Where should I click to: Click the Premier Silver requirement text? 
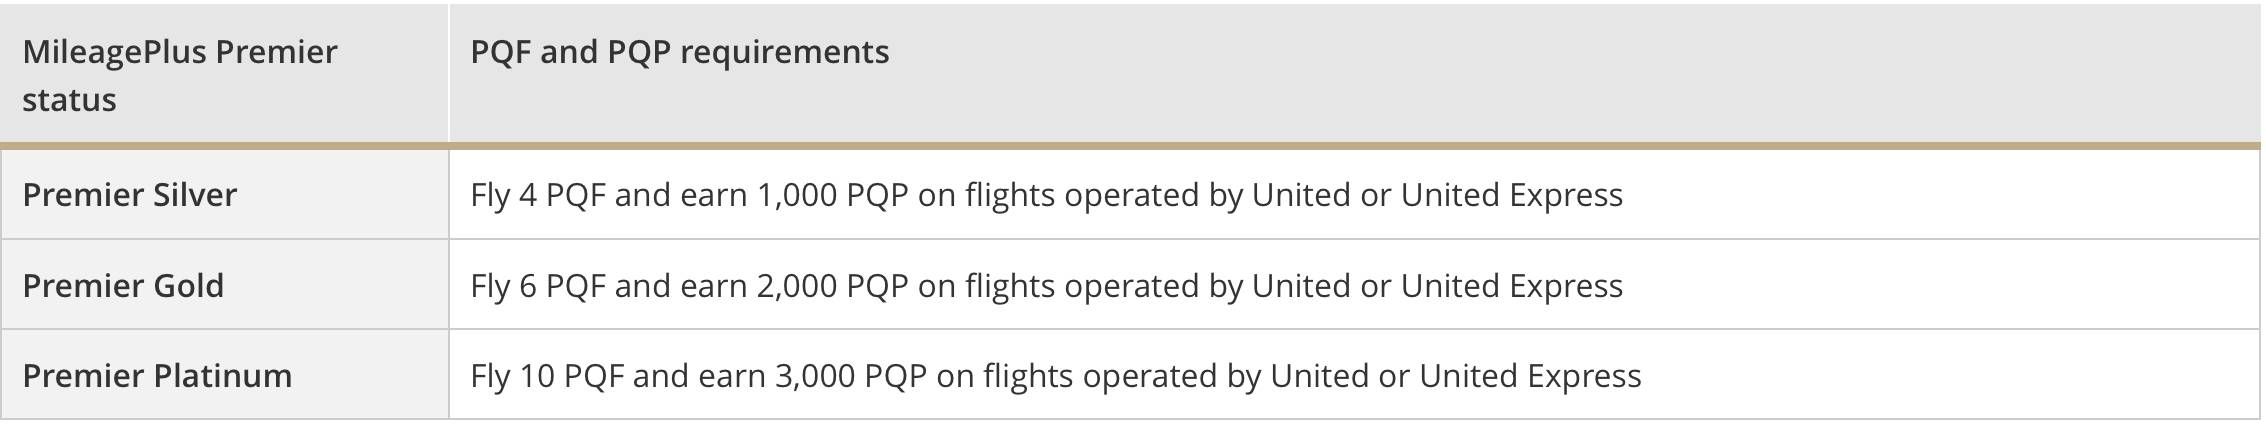(1046, 195)
